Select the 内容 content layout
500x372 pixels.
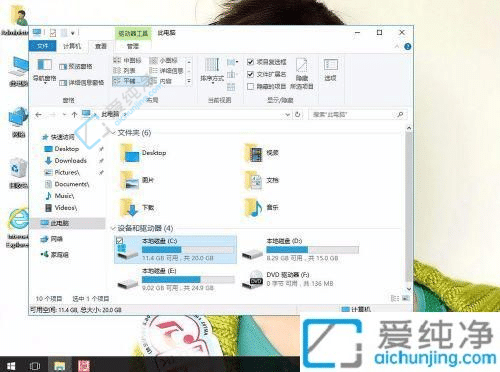click(x=161, y=81)
